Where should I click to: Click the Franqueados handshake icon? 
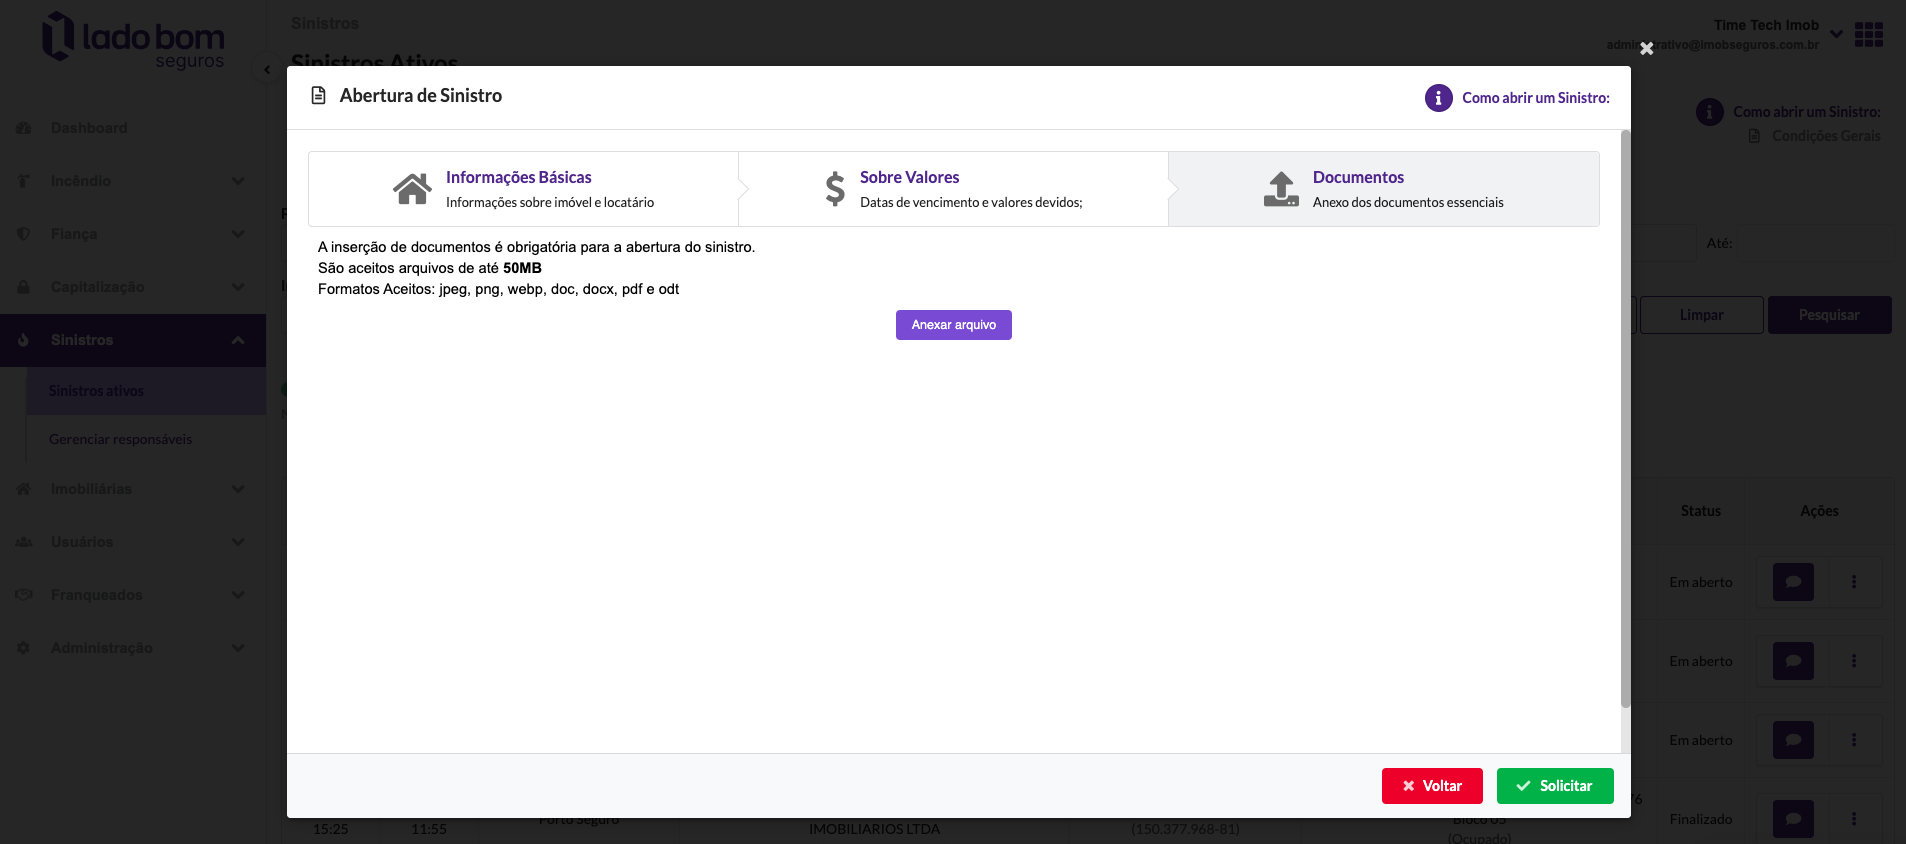(x=24, y=595)
